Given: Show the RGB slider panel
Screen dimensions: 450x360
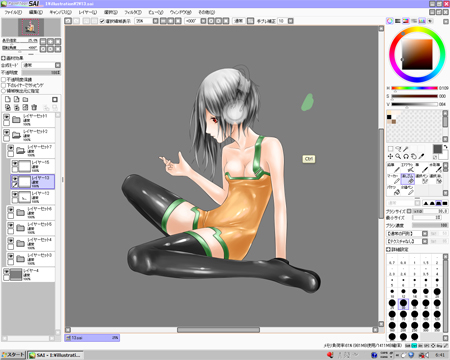Looking at the screenshot, I should 398,21.
